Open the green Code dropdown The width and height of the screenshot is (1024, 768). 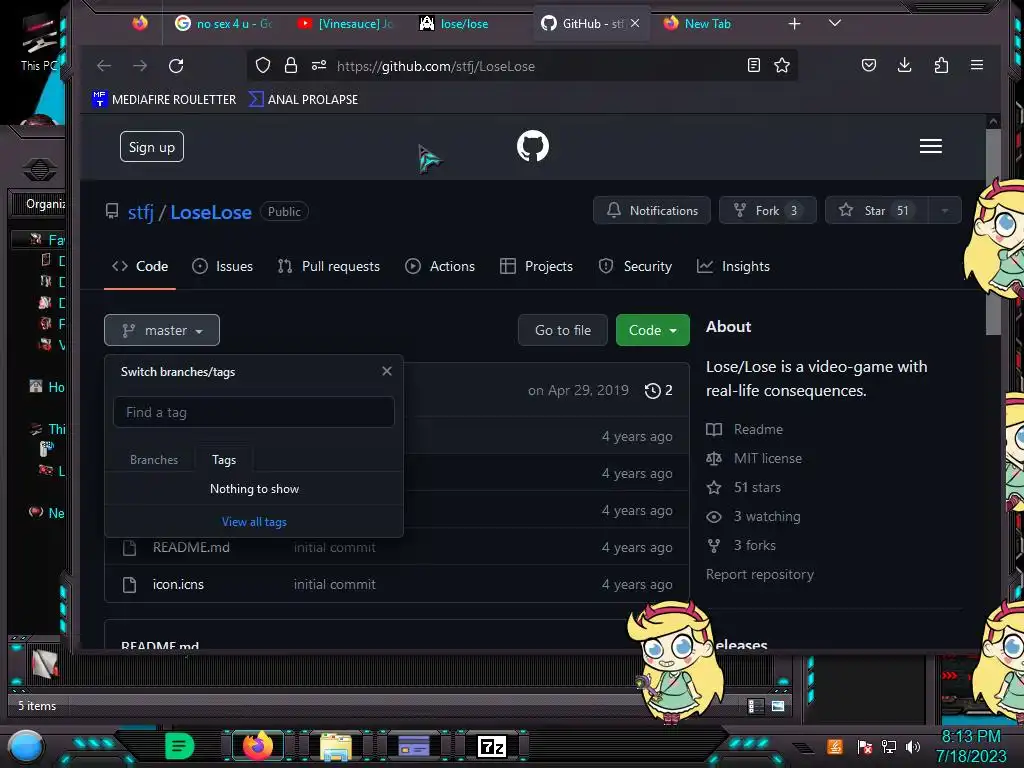pos(652,330)
